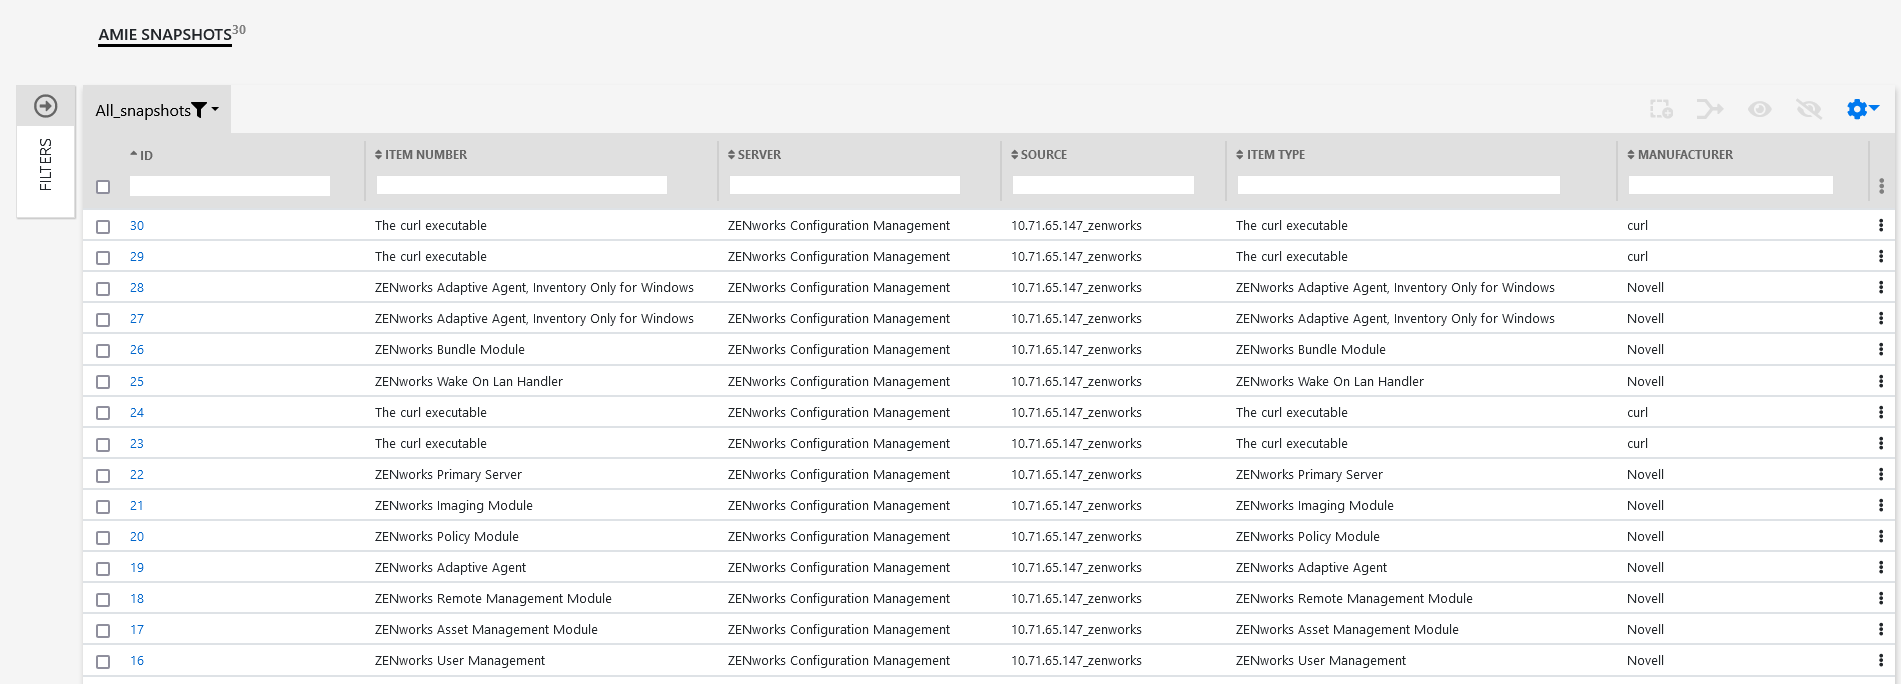Expand the Filters panel arrow icon
This screenshot has height=684, width=1901.
46,106
